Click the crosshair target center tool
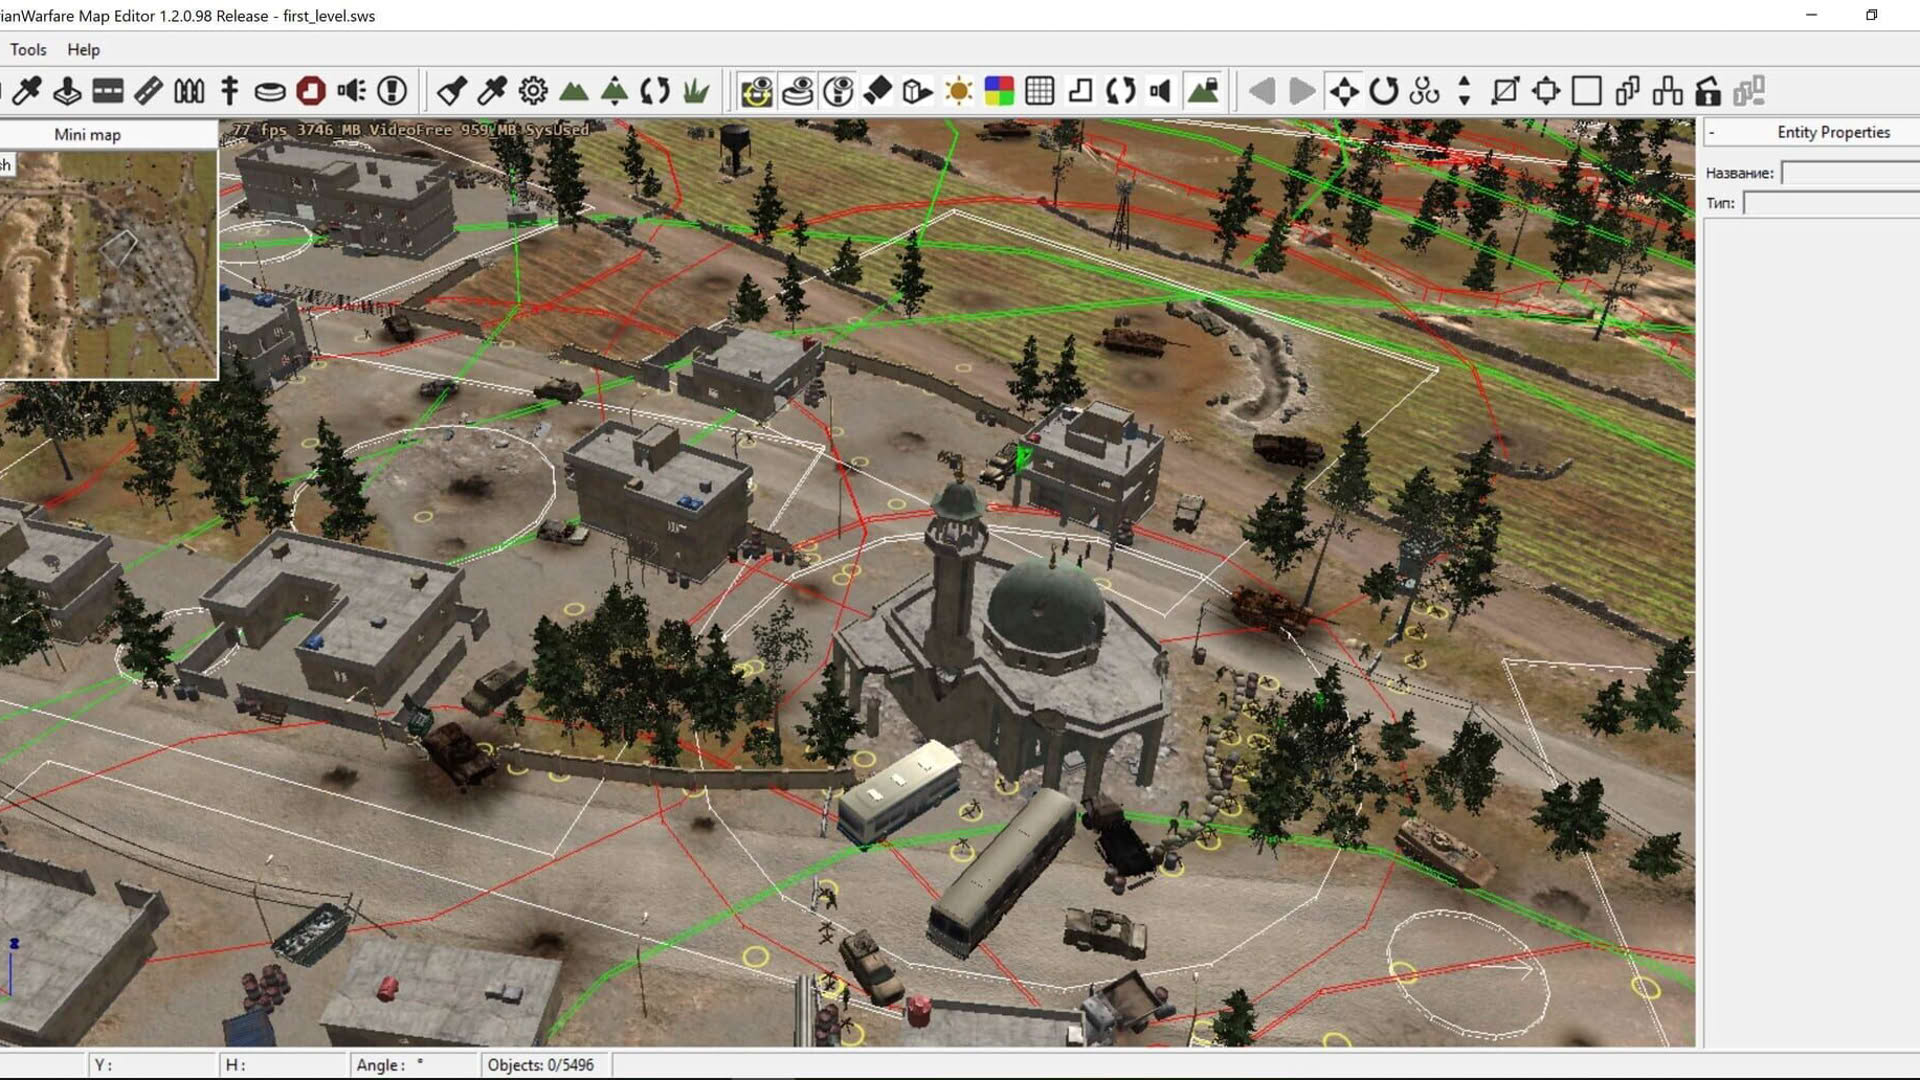This screenshot has width=1920, height=1080. [x=1546, y=91]
